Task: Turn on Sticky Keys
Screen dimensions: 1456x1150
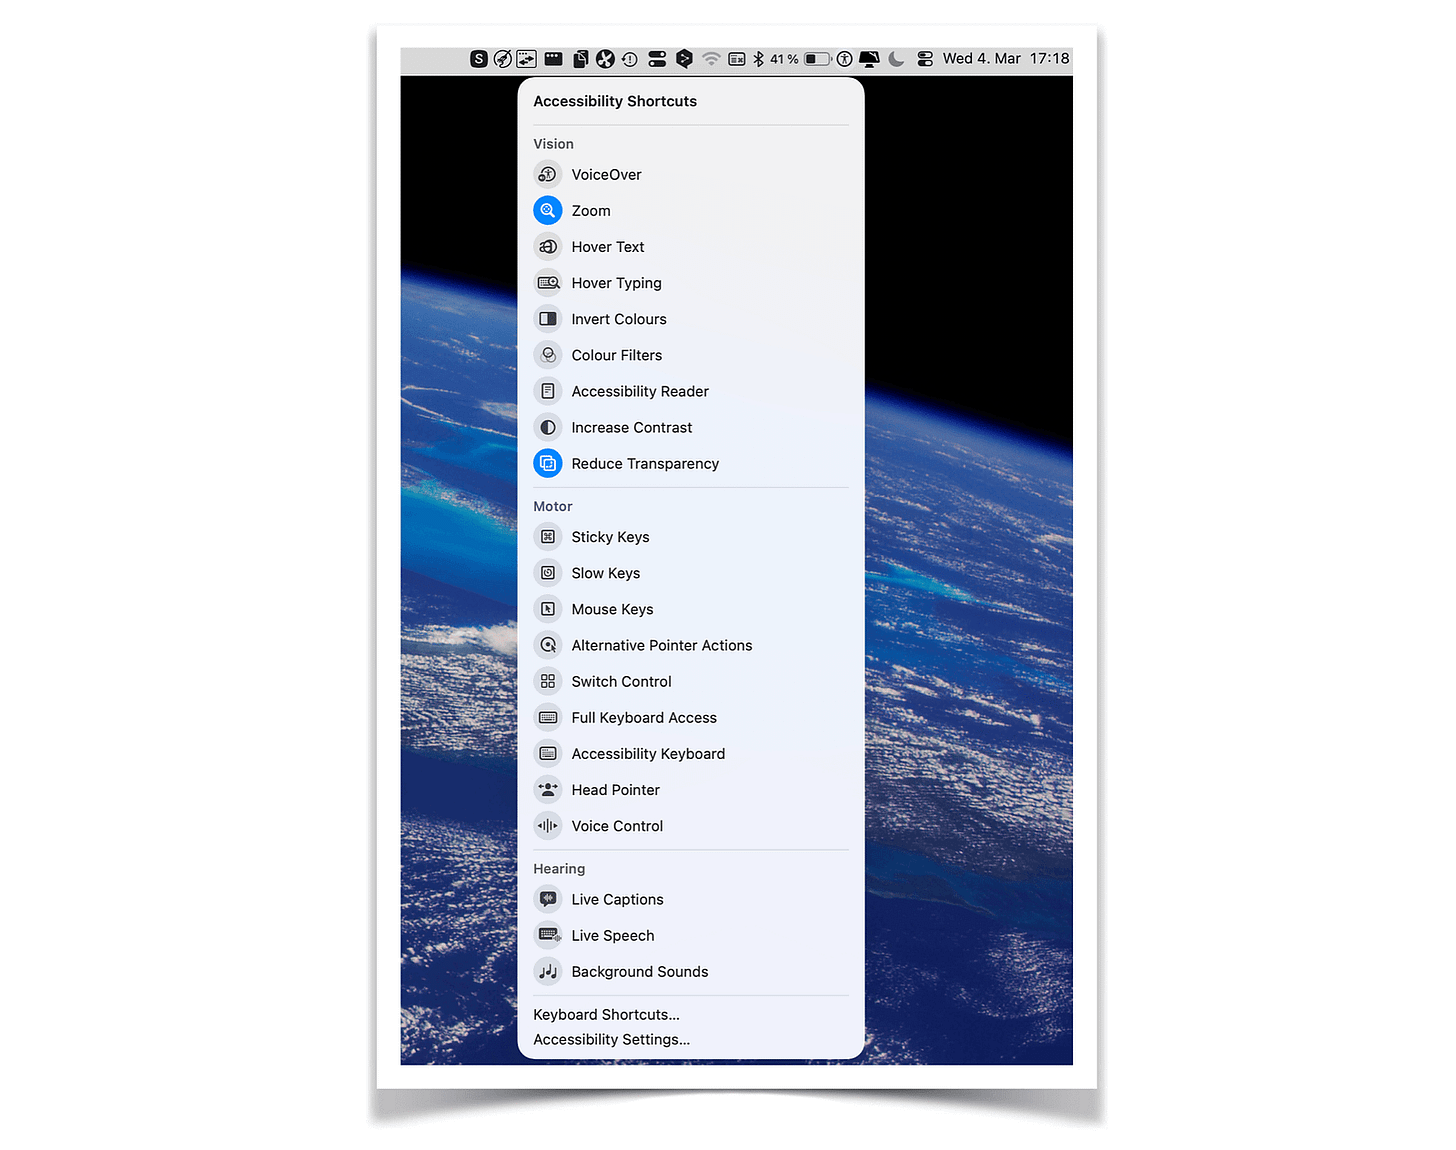Action: pyautogui.click(x=690, y=537)
